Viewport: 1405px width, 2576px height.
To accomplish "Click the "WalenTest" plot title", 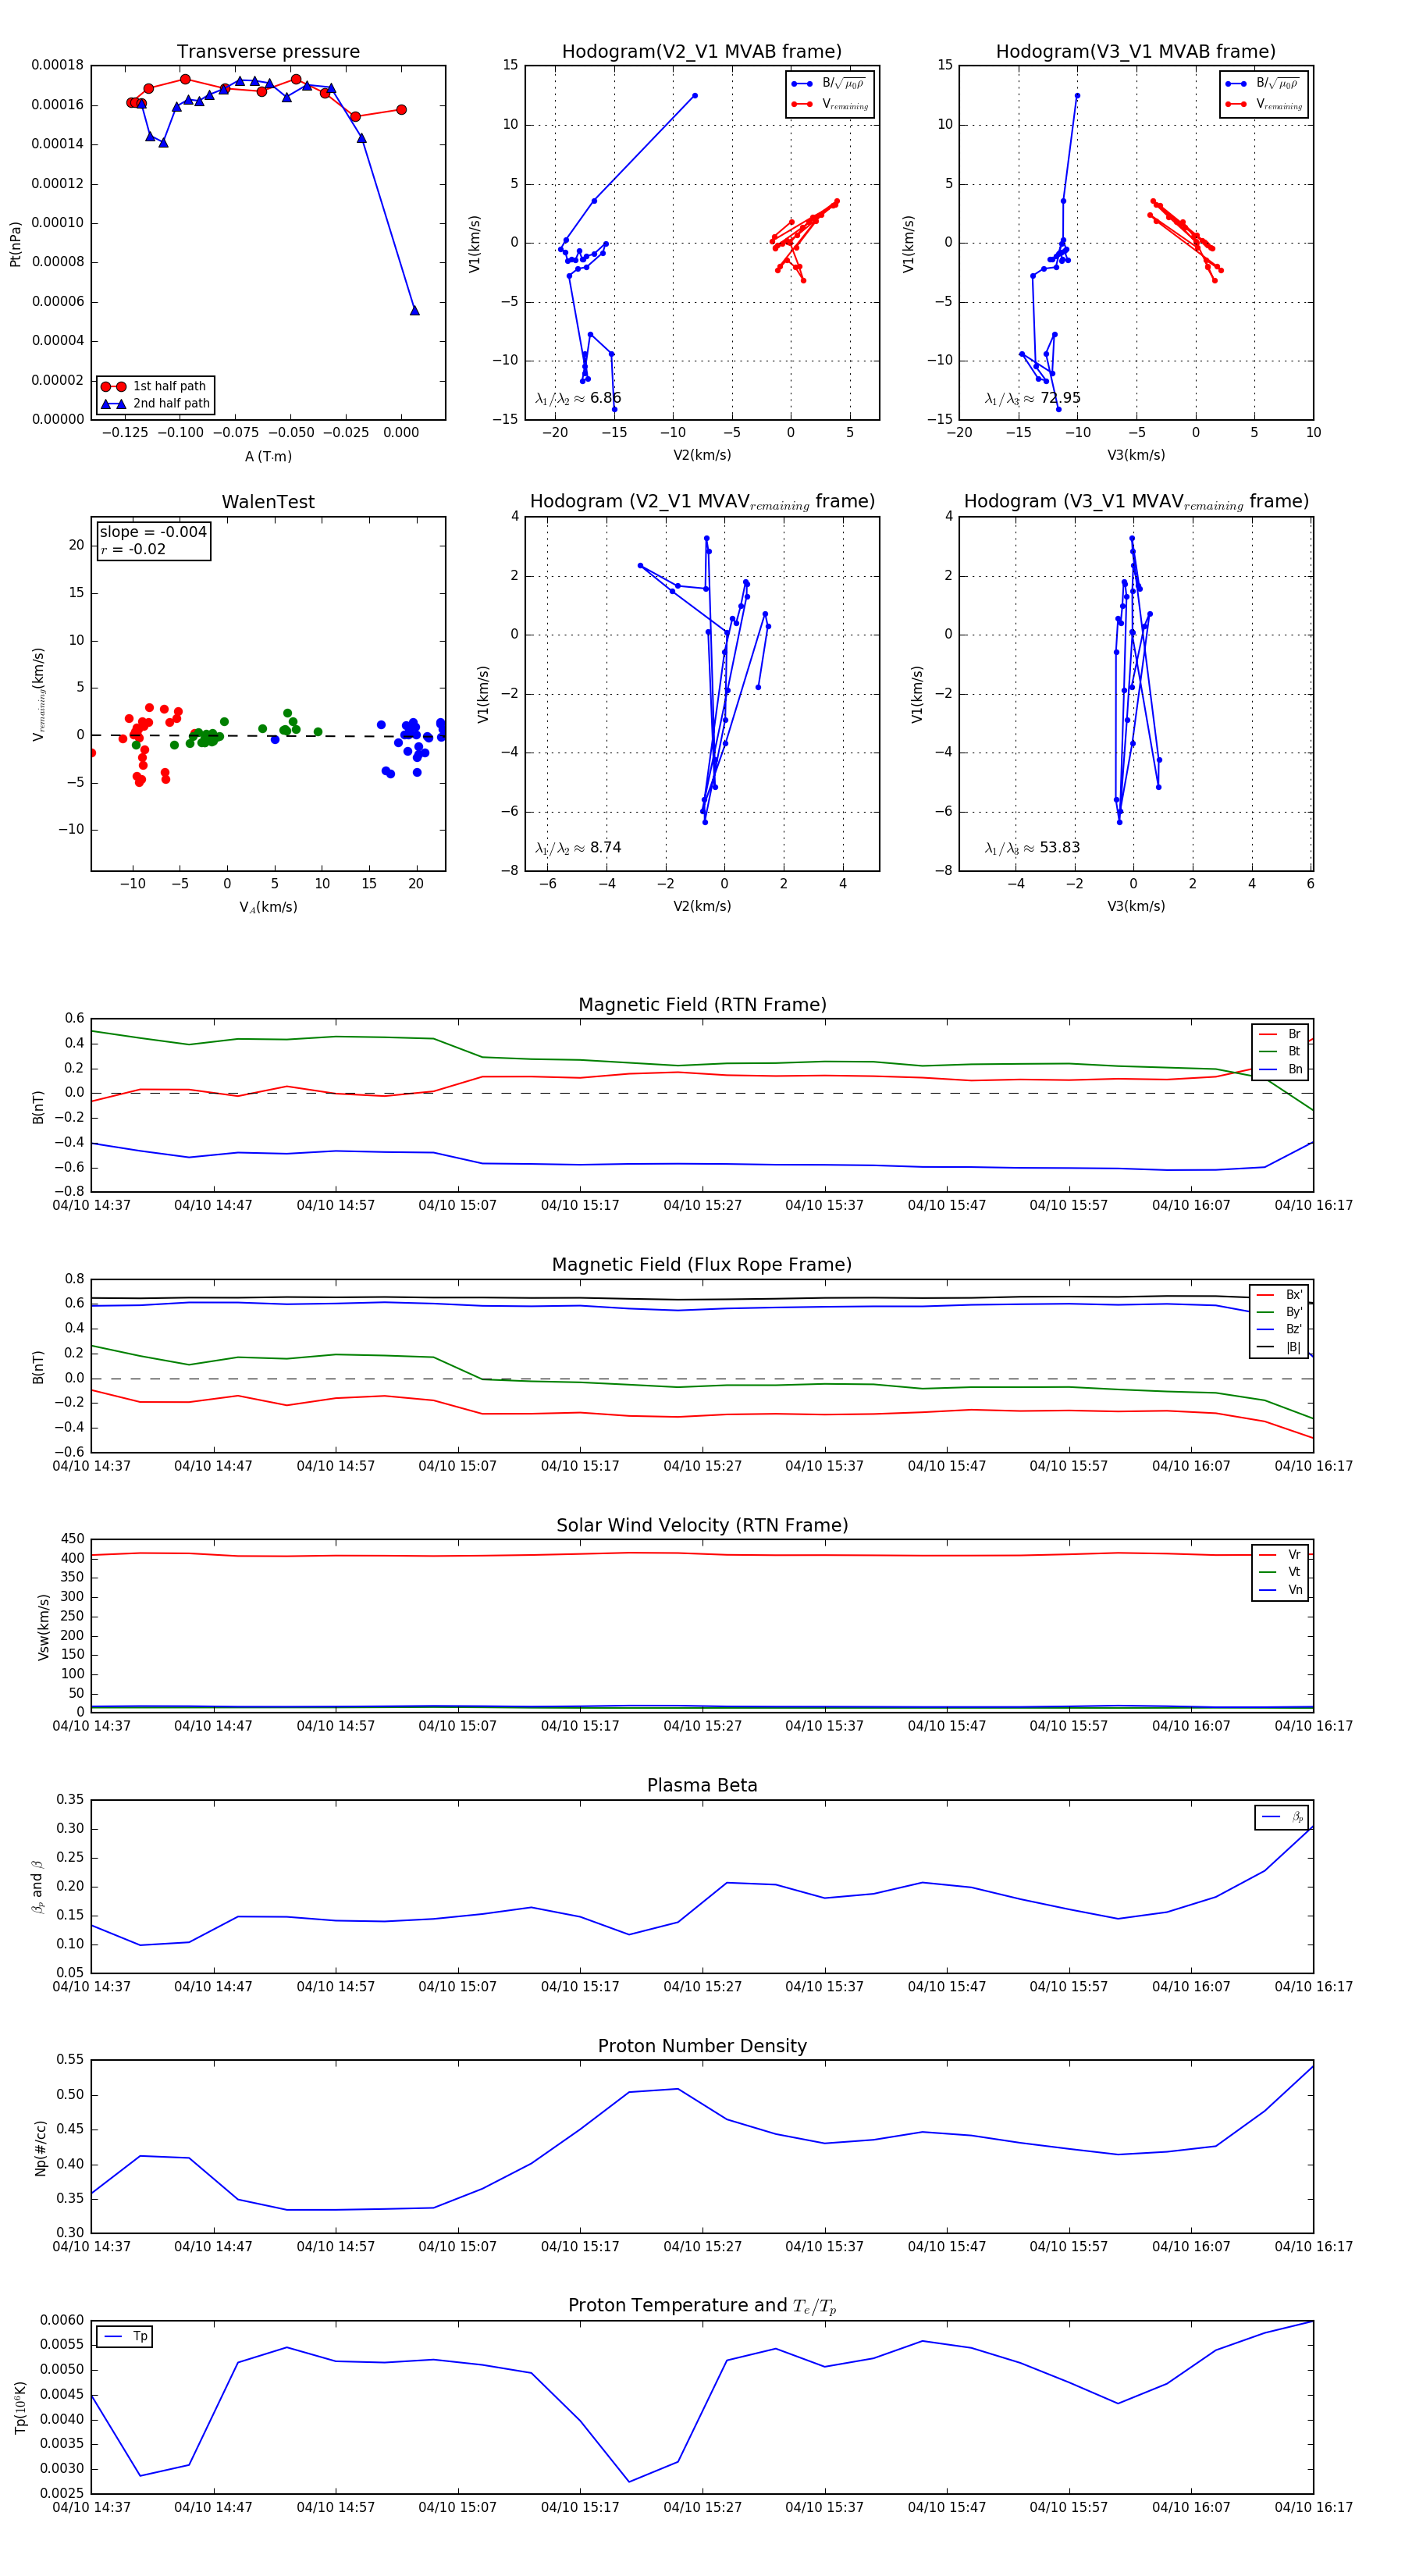I will coord(268,502).
